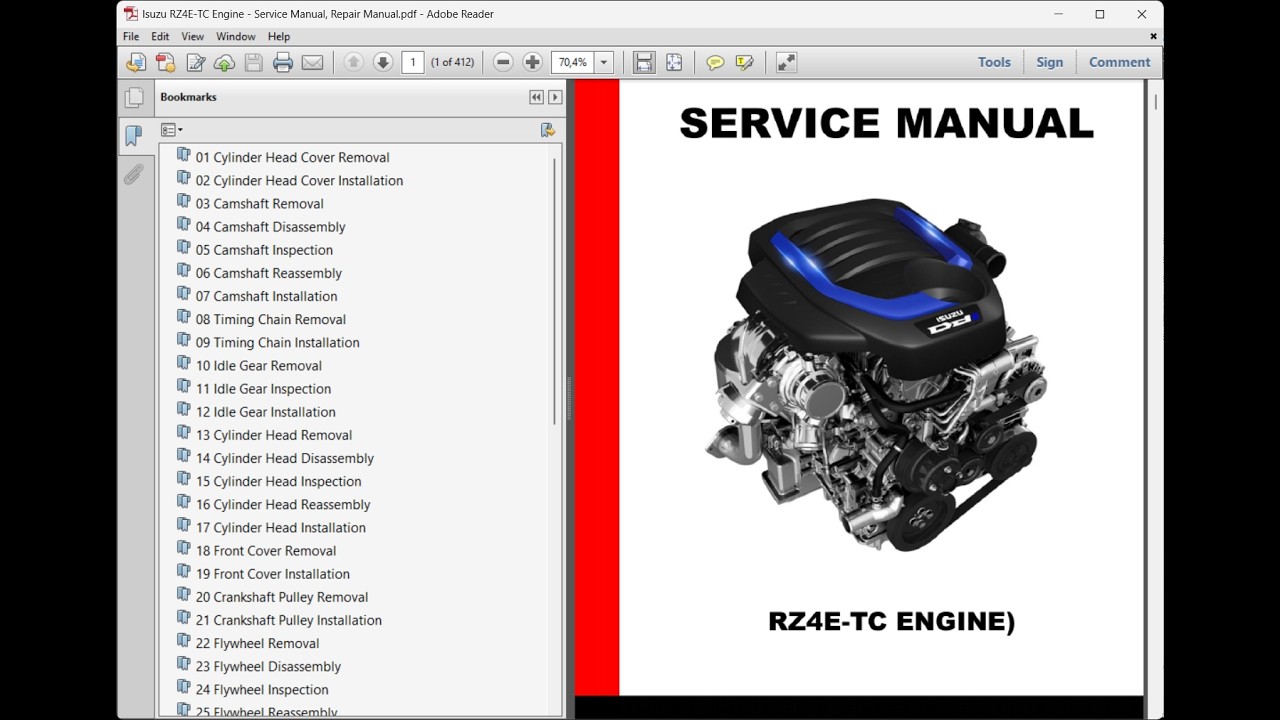
Task: Click the cloud upload icon
Action: coord(225,62)
